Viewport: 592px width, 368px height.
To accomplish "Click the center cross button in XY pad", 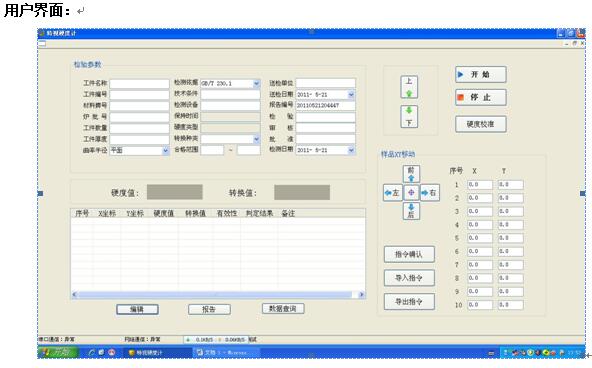I will click(x=411, y=192).
